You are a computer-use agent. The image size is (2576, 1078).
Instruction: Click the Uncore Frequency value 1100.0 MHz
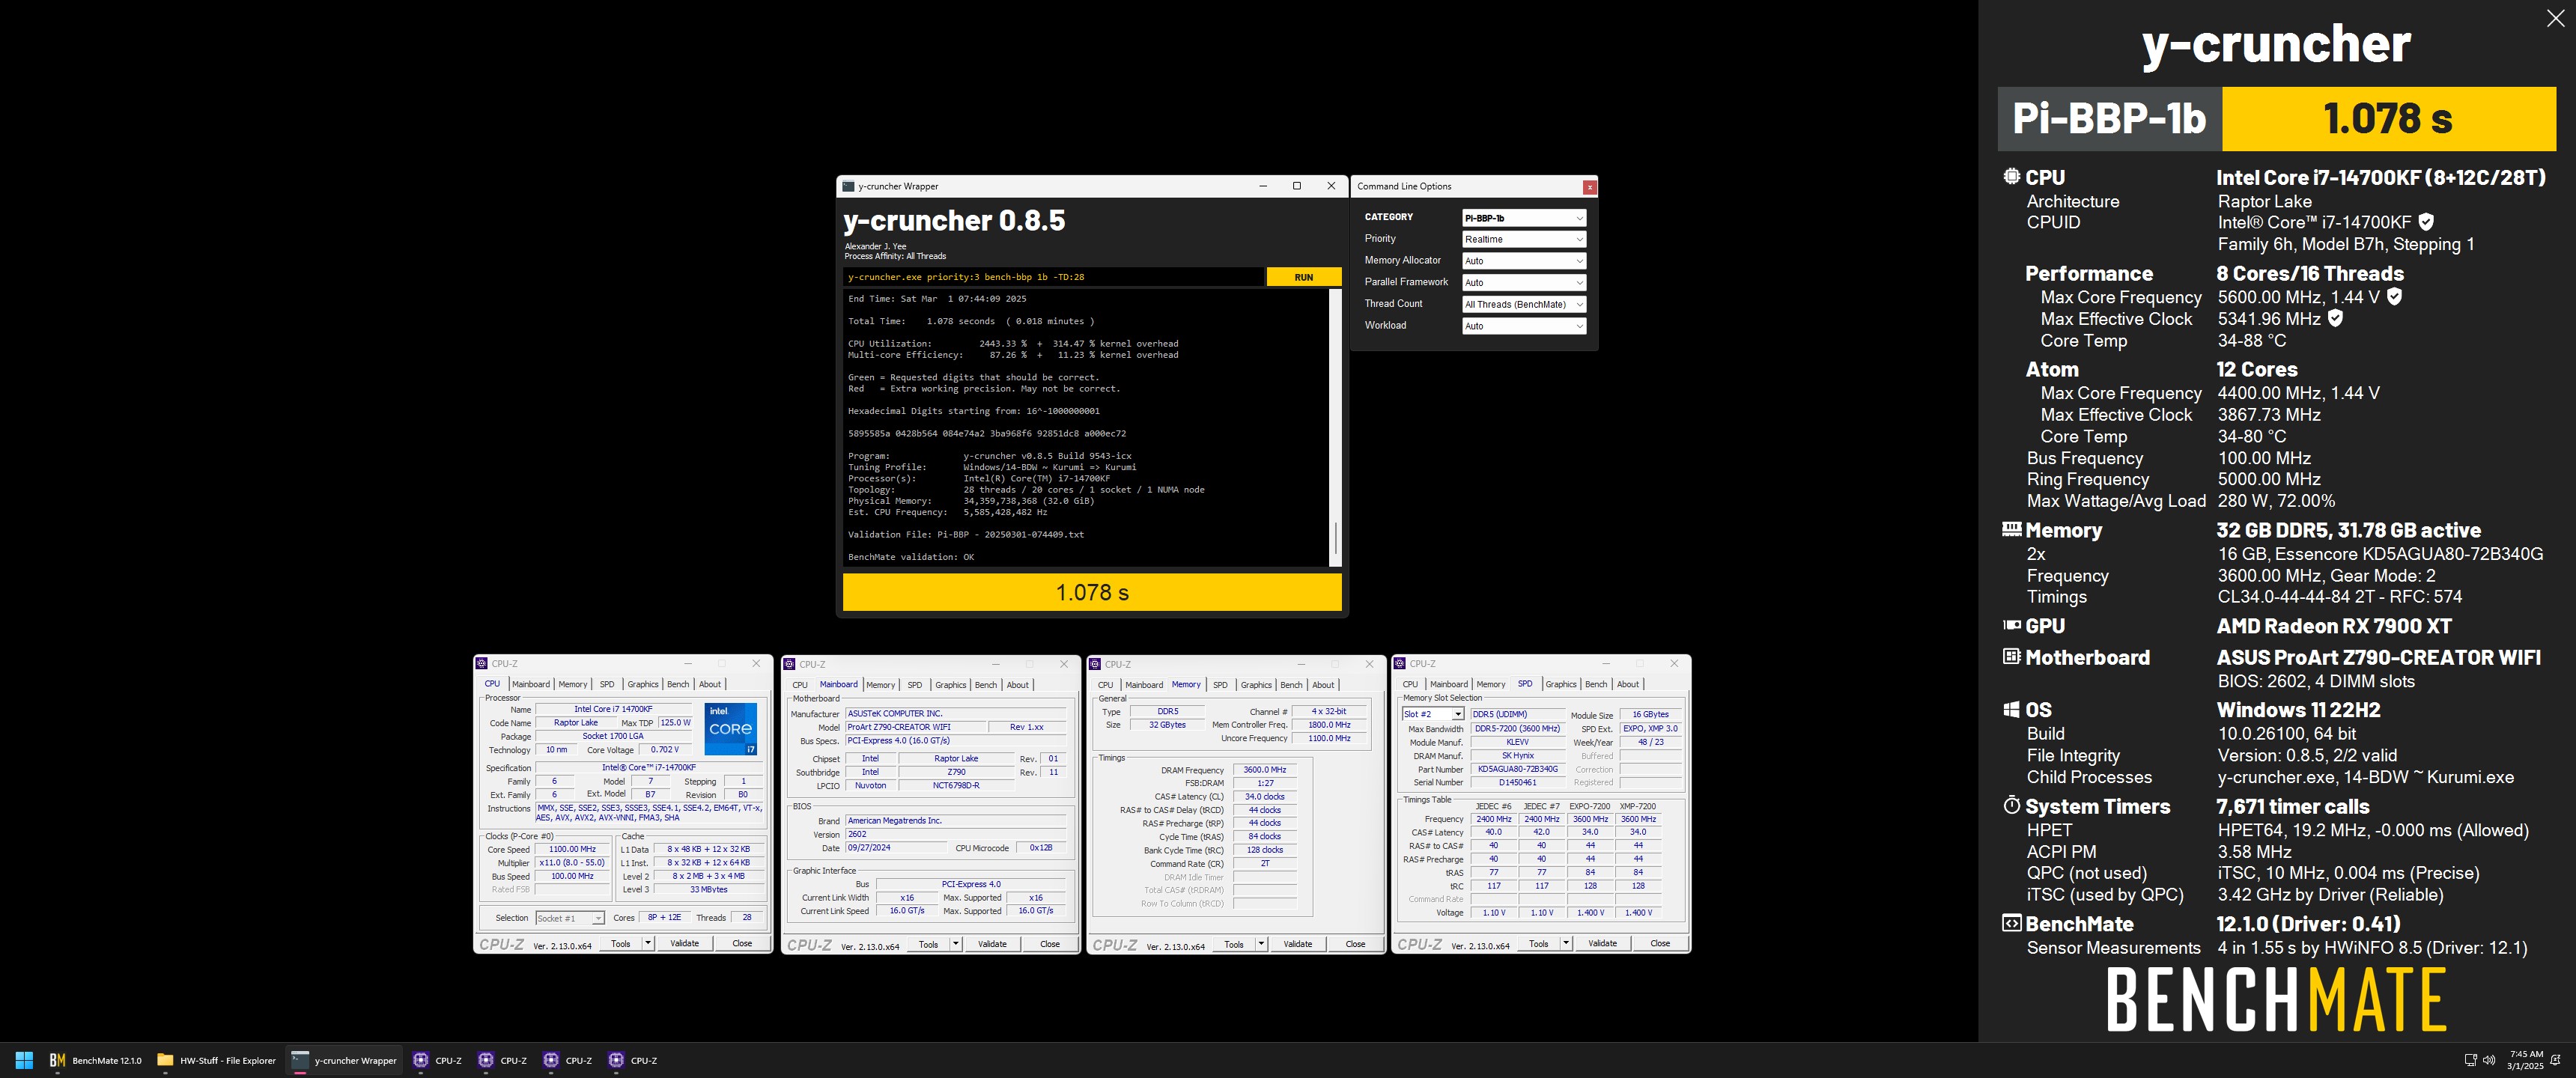[x=1329, y=738]
